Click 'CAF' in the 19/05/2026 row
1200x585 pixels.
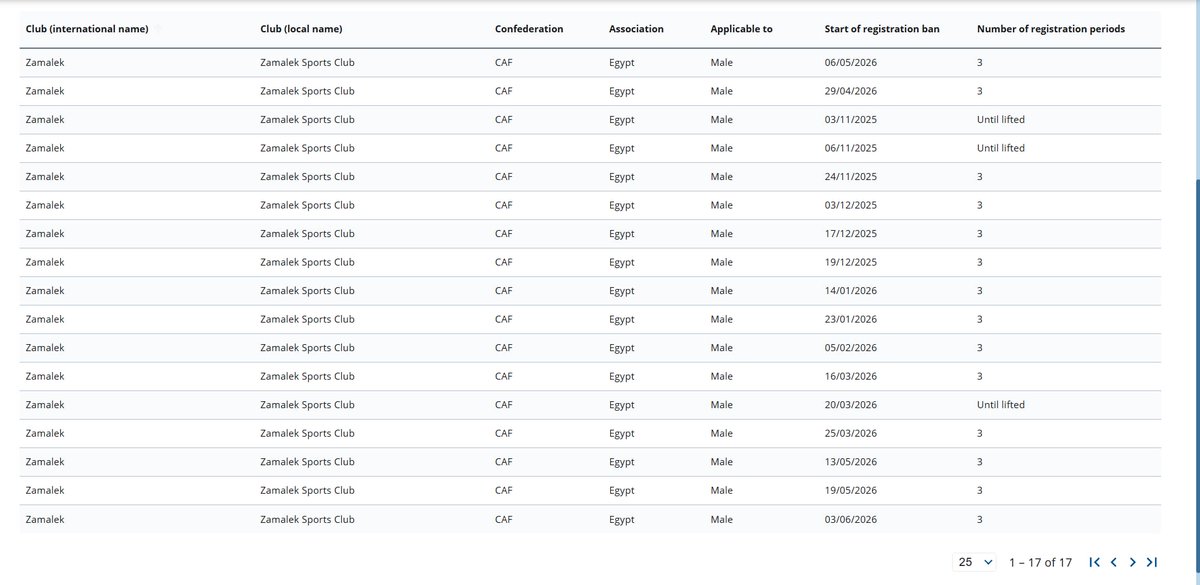click(504, 490)
